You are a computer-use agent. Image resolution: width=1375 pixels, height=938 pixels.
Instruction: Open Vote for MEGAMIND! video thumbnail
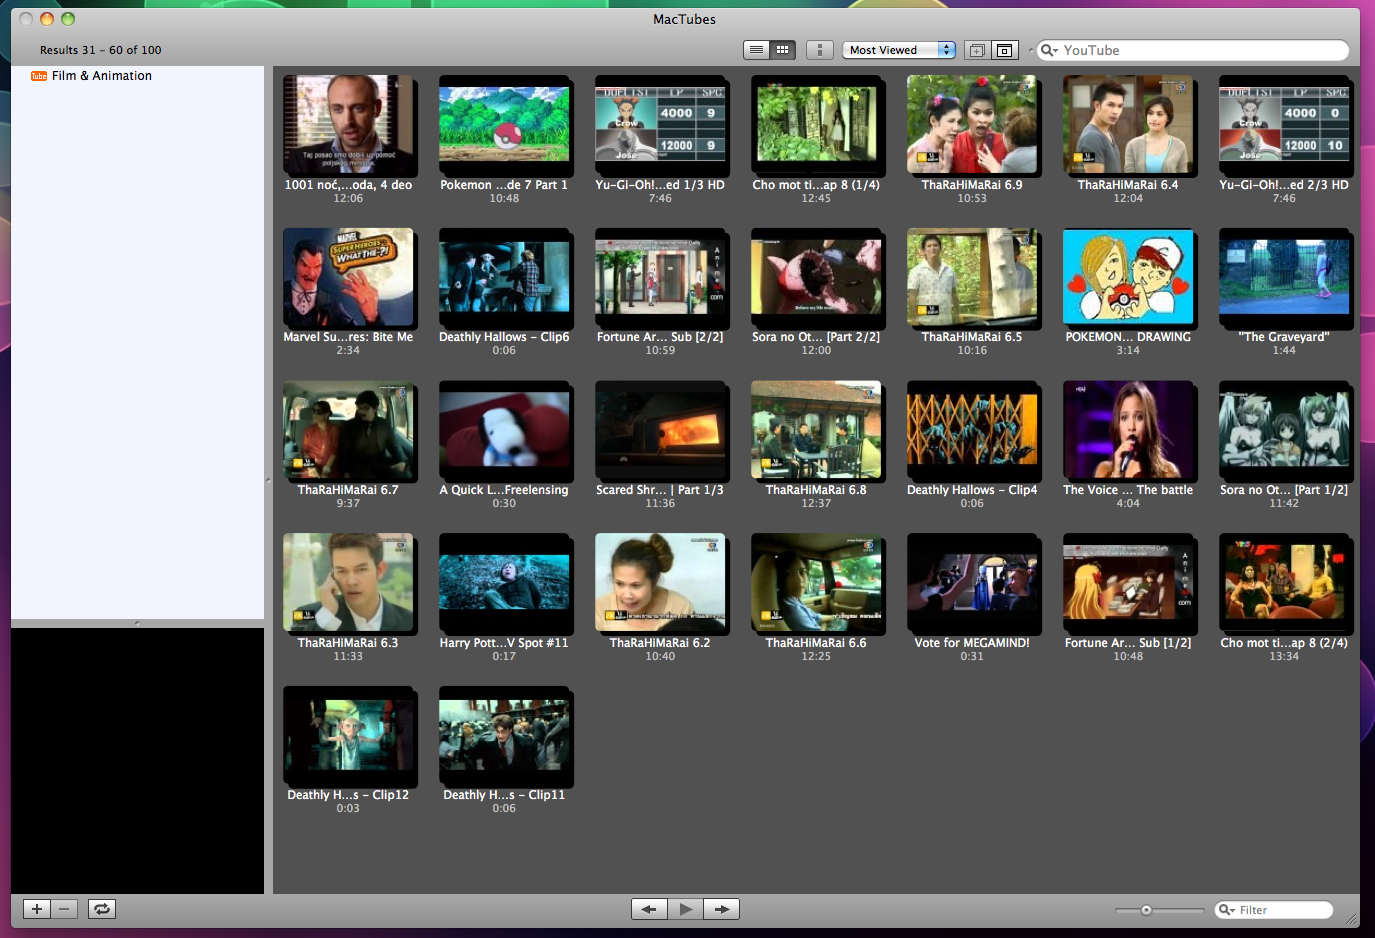(972, 582)
